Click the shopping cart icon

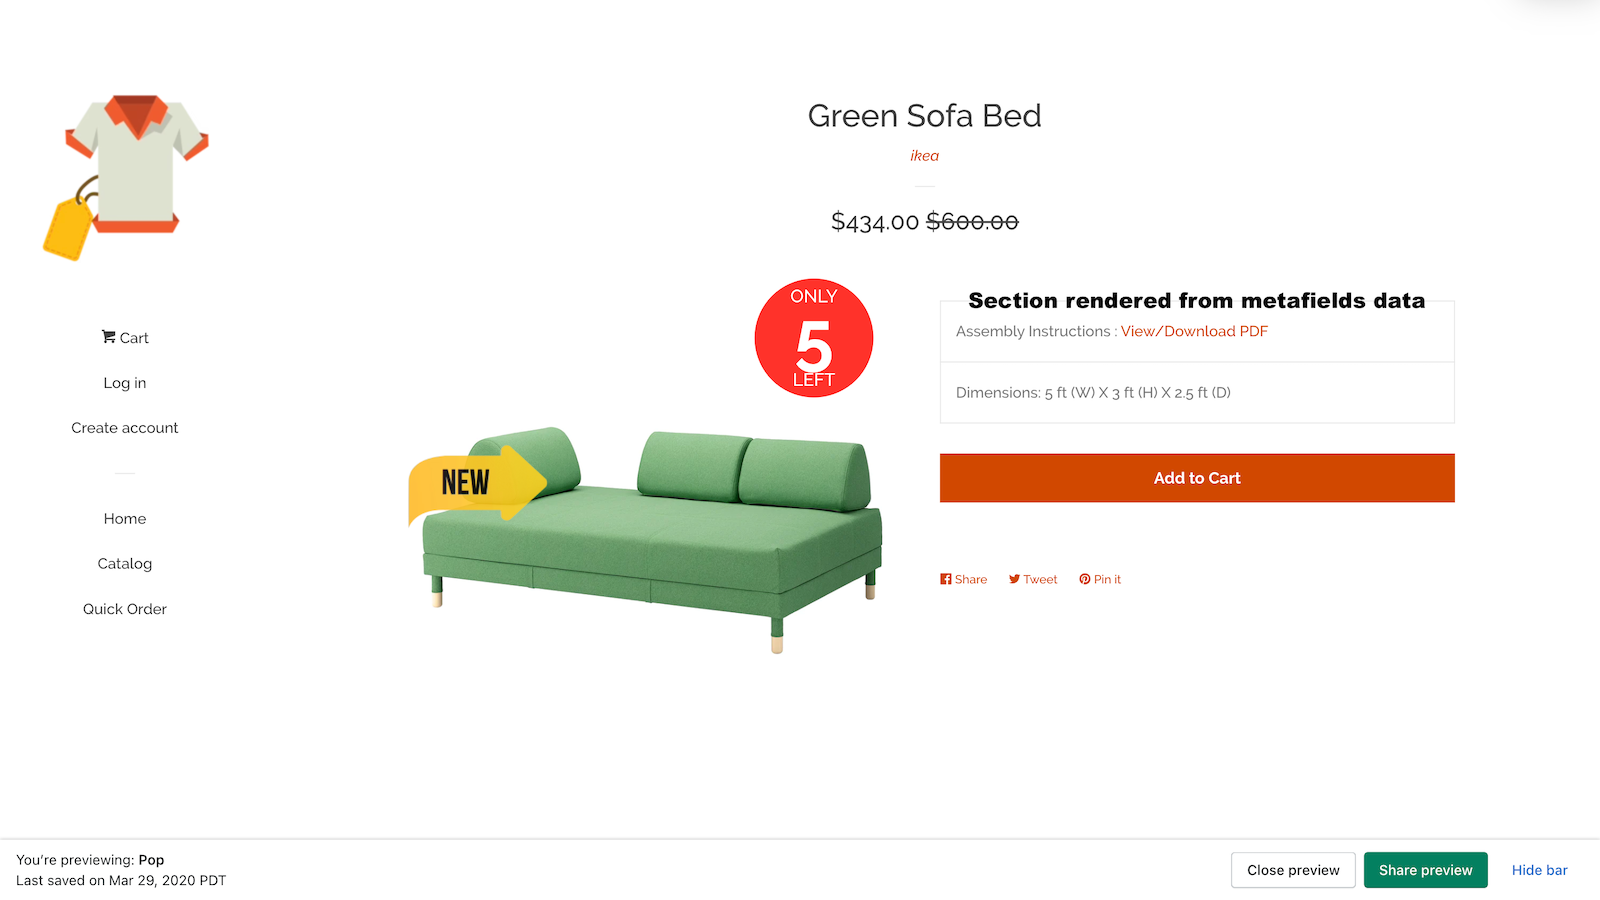[108, 337]
